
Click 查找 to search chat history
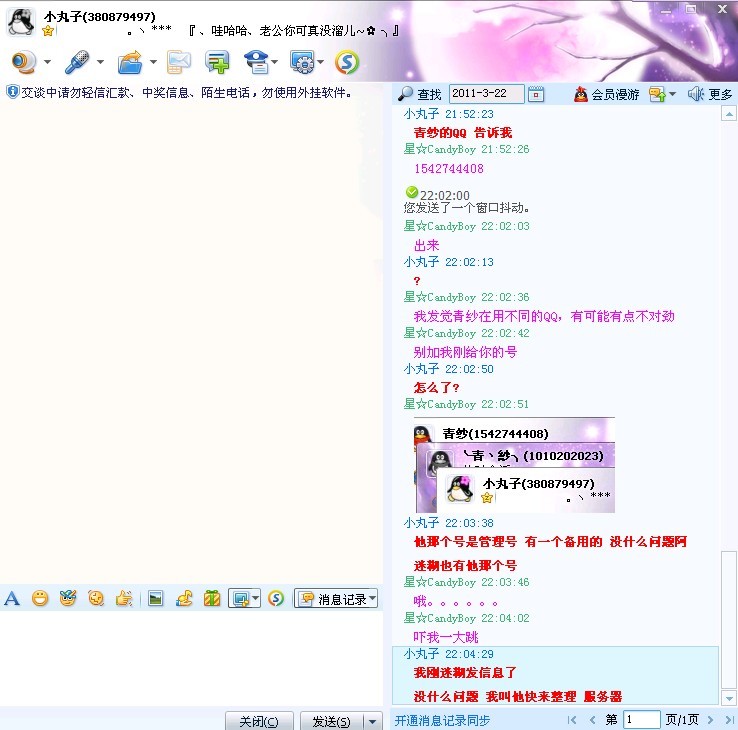[x=420, y=94]
